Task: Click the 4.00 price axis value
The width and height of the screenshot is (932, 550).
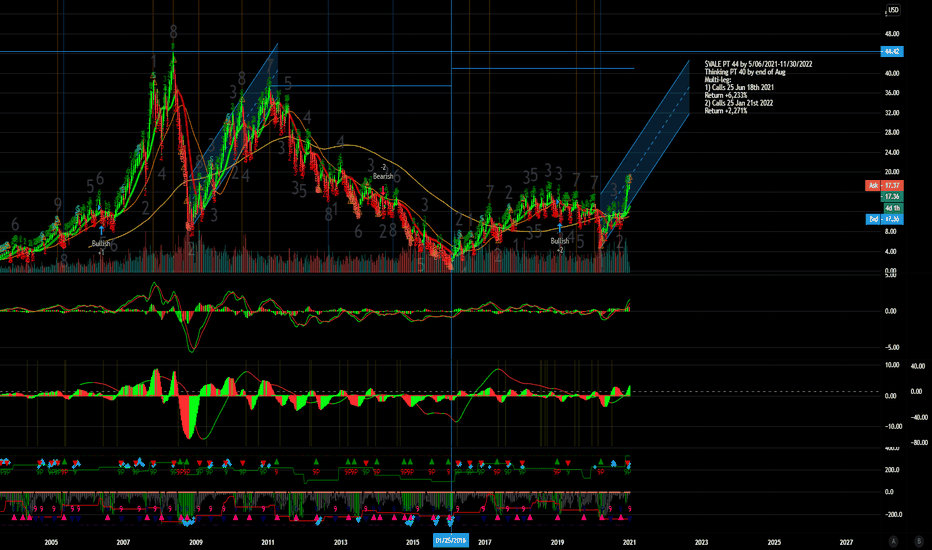Action: [890, 252]
